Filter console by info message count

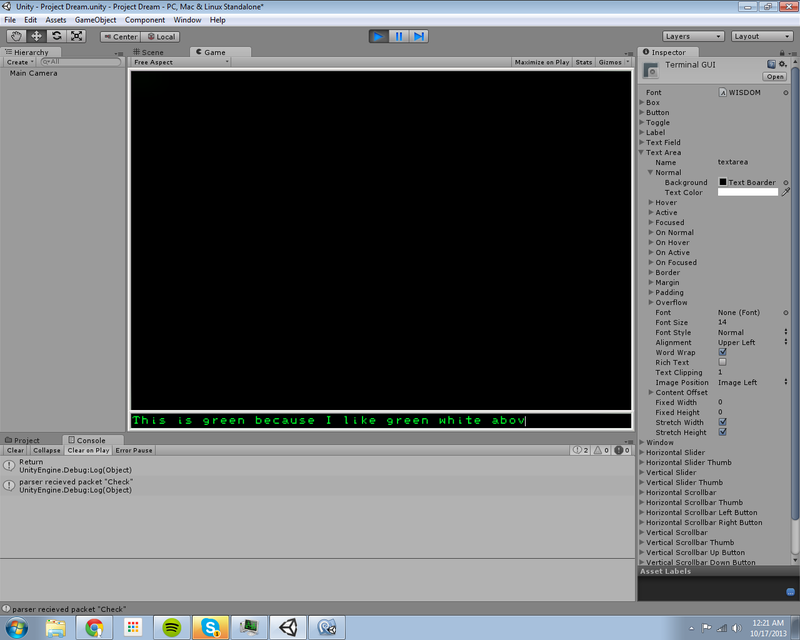[x=581, y=450]
